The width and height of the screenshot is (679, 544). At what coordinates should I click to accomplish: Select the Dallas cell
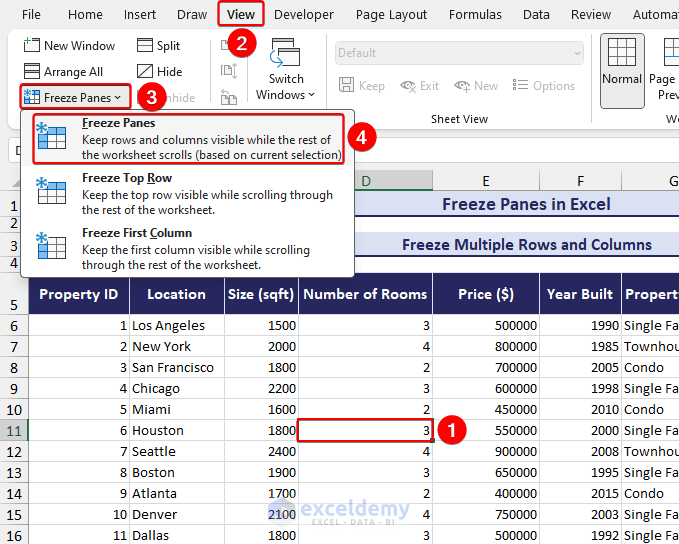(177, 535)
